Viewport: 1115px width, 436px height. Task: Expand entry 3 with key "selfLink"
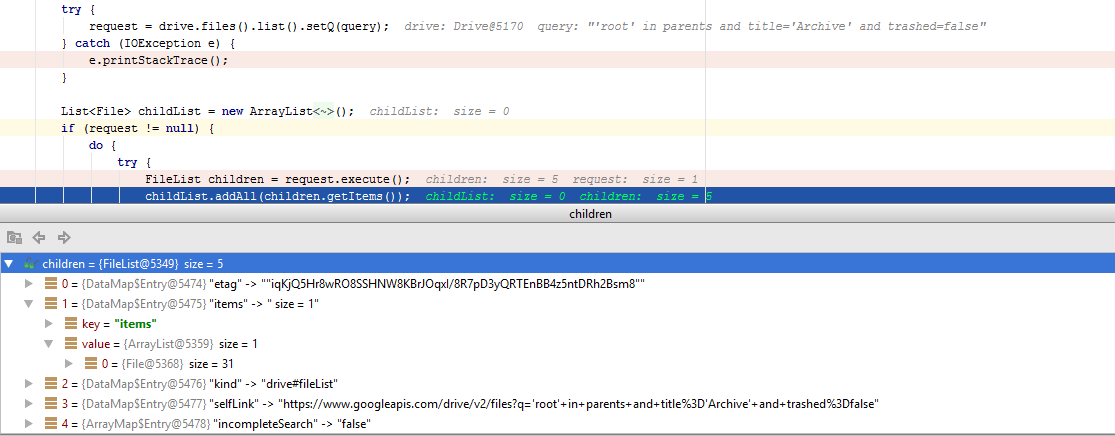[28, 404]
